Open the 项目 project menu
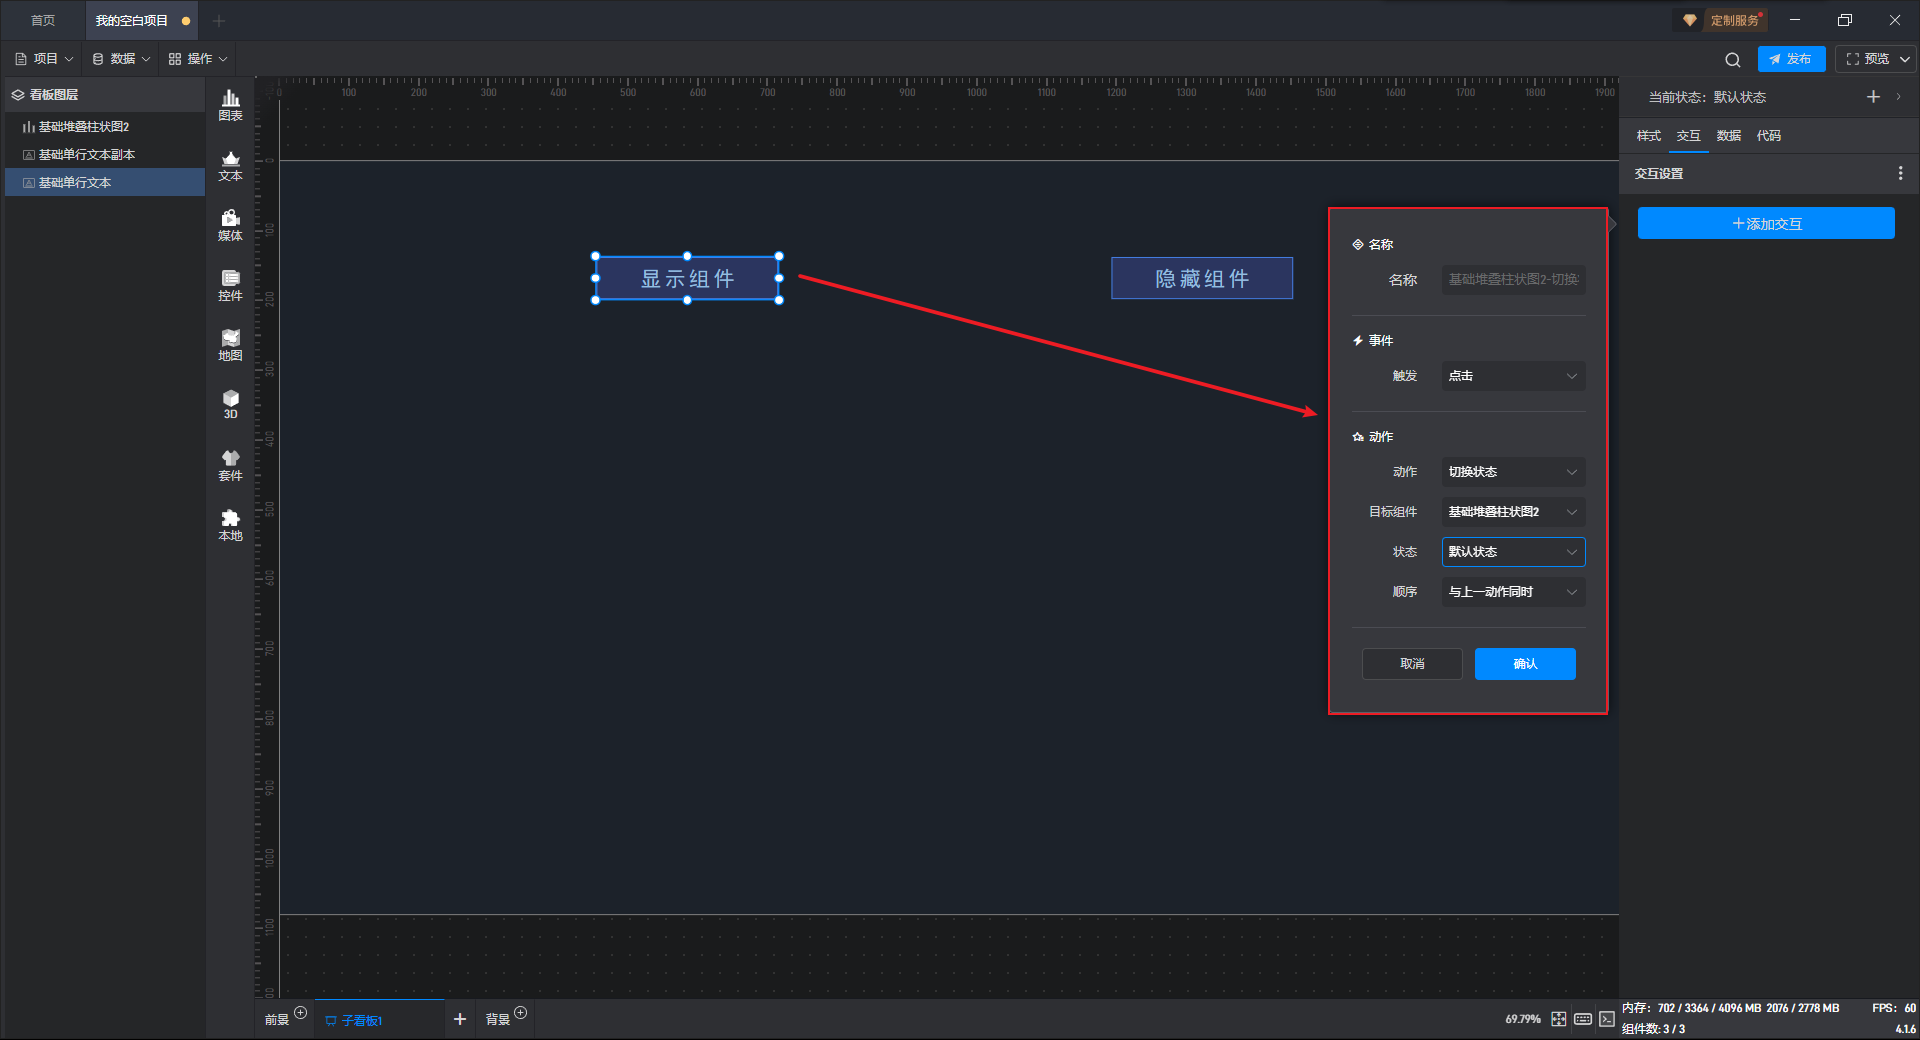Viewport: 1920px width, 1040px height. (45, 59)
